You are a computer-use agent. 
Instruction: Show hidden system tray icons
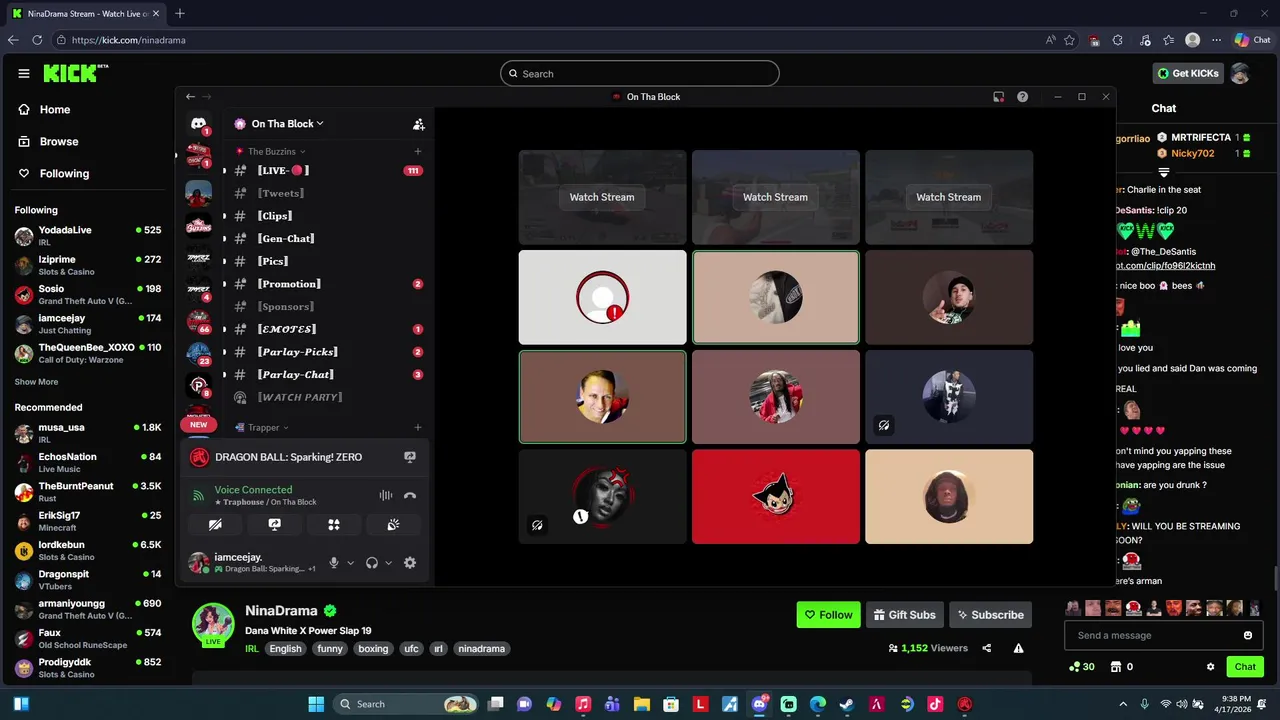(x=1122, y=704)
